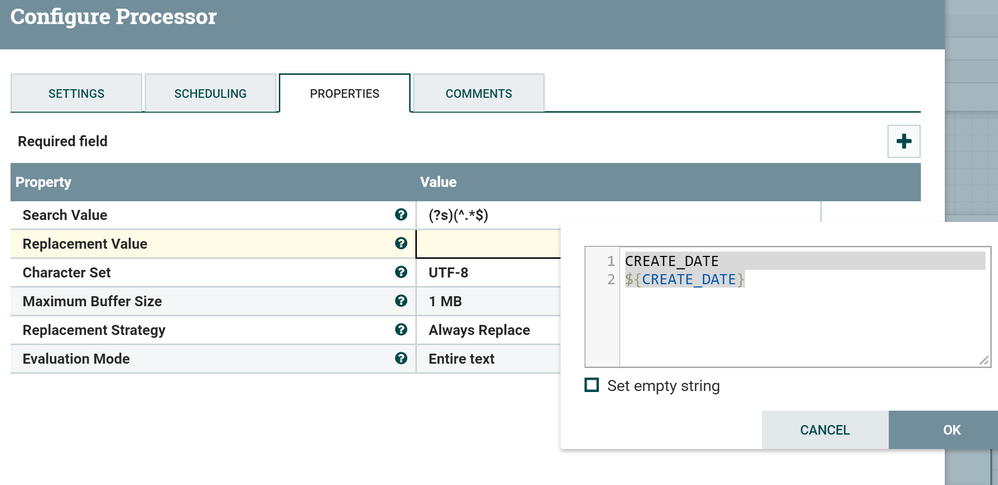Screen dimensions: 998x485
Task: Cancel the replacement value edit
Action: point(824,430)
